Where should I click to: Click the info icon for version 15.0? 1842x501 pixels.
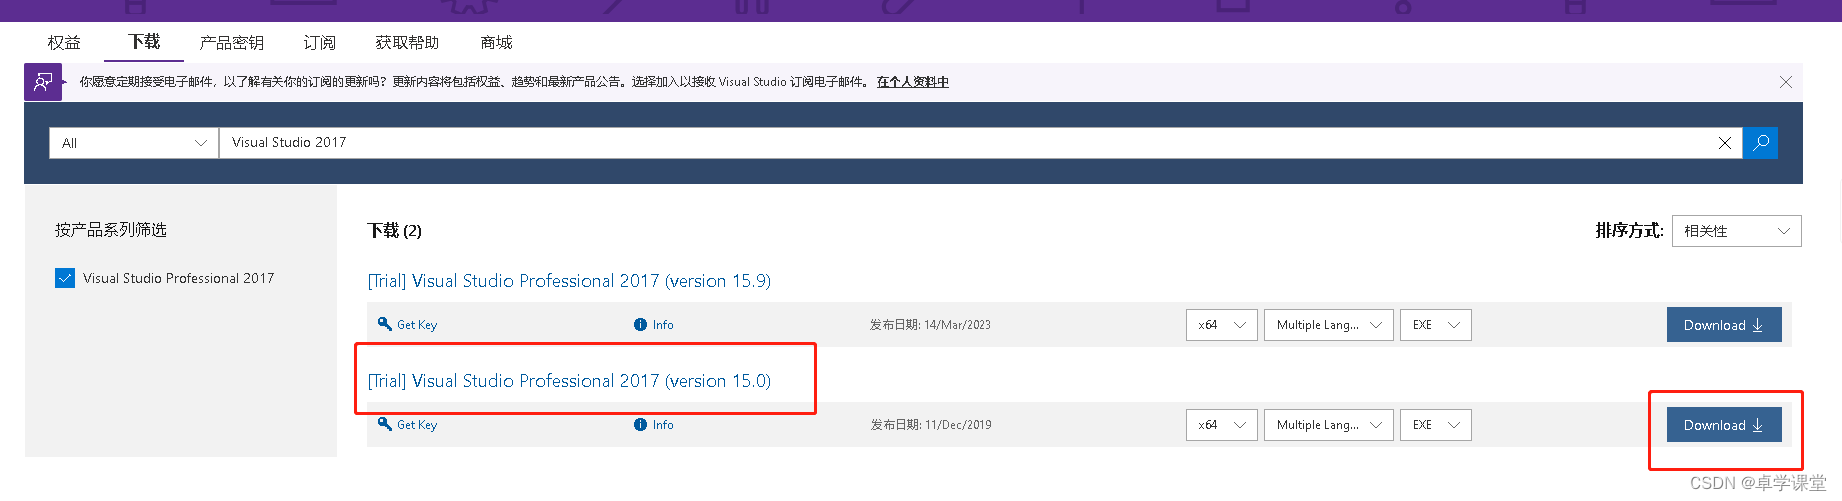pos(640,425)
